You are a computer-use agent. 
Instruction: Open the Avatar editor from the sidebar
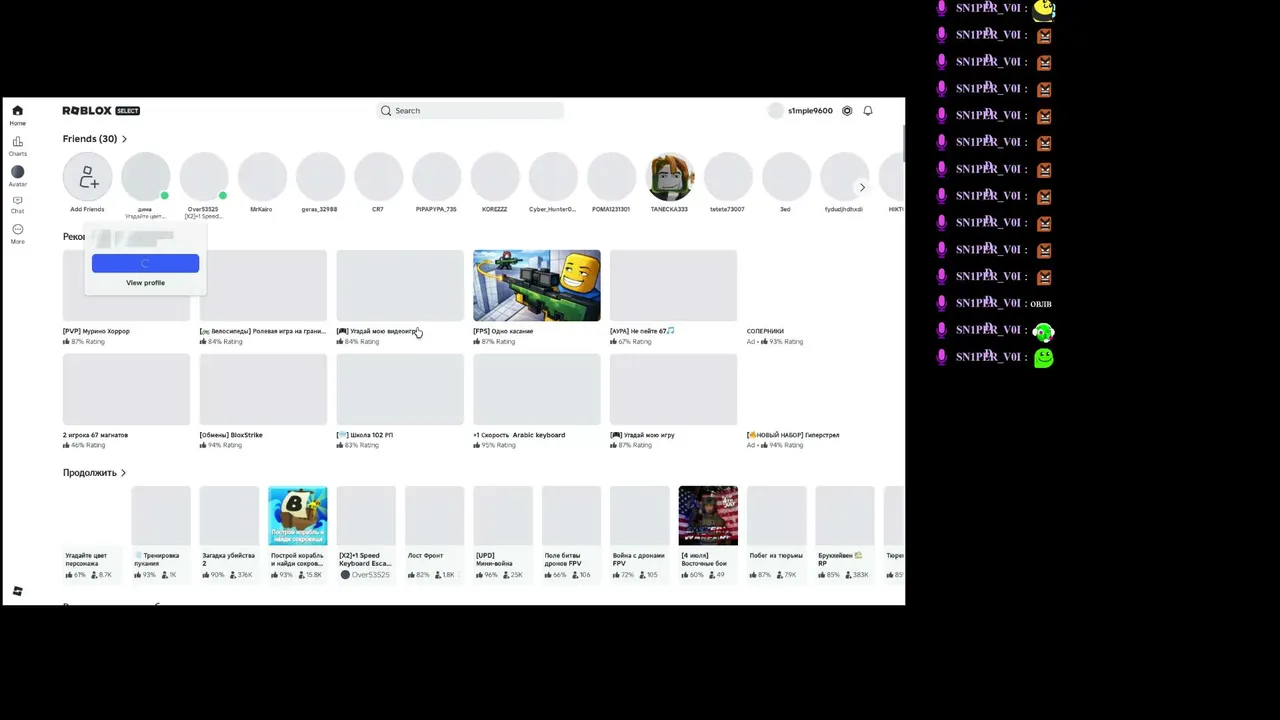click(17, 176)
